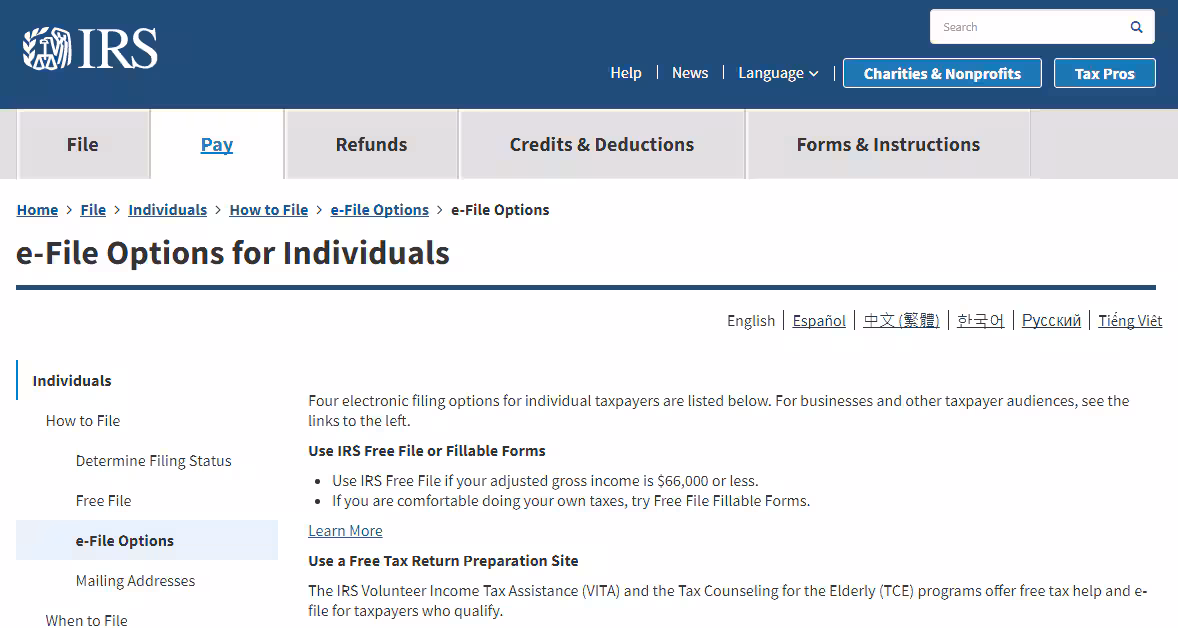Open the Help link
The image size is (1178, 628).
626,73
